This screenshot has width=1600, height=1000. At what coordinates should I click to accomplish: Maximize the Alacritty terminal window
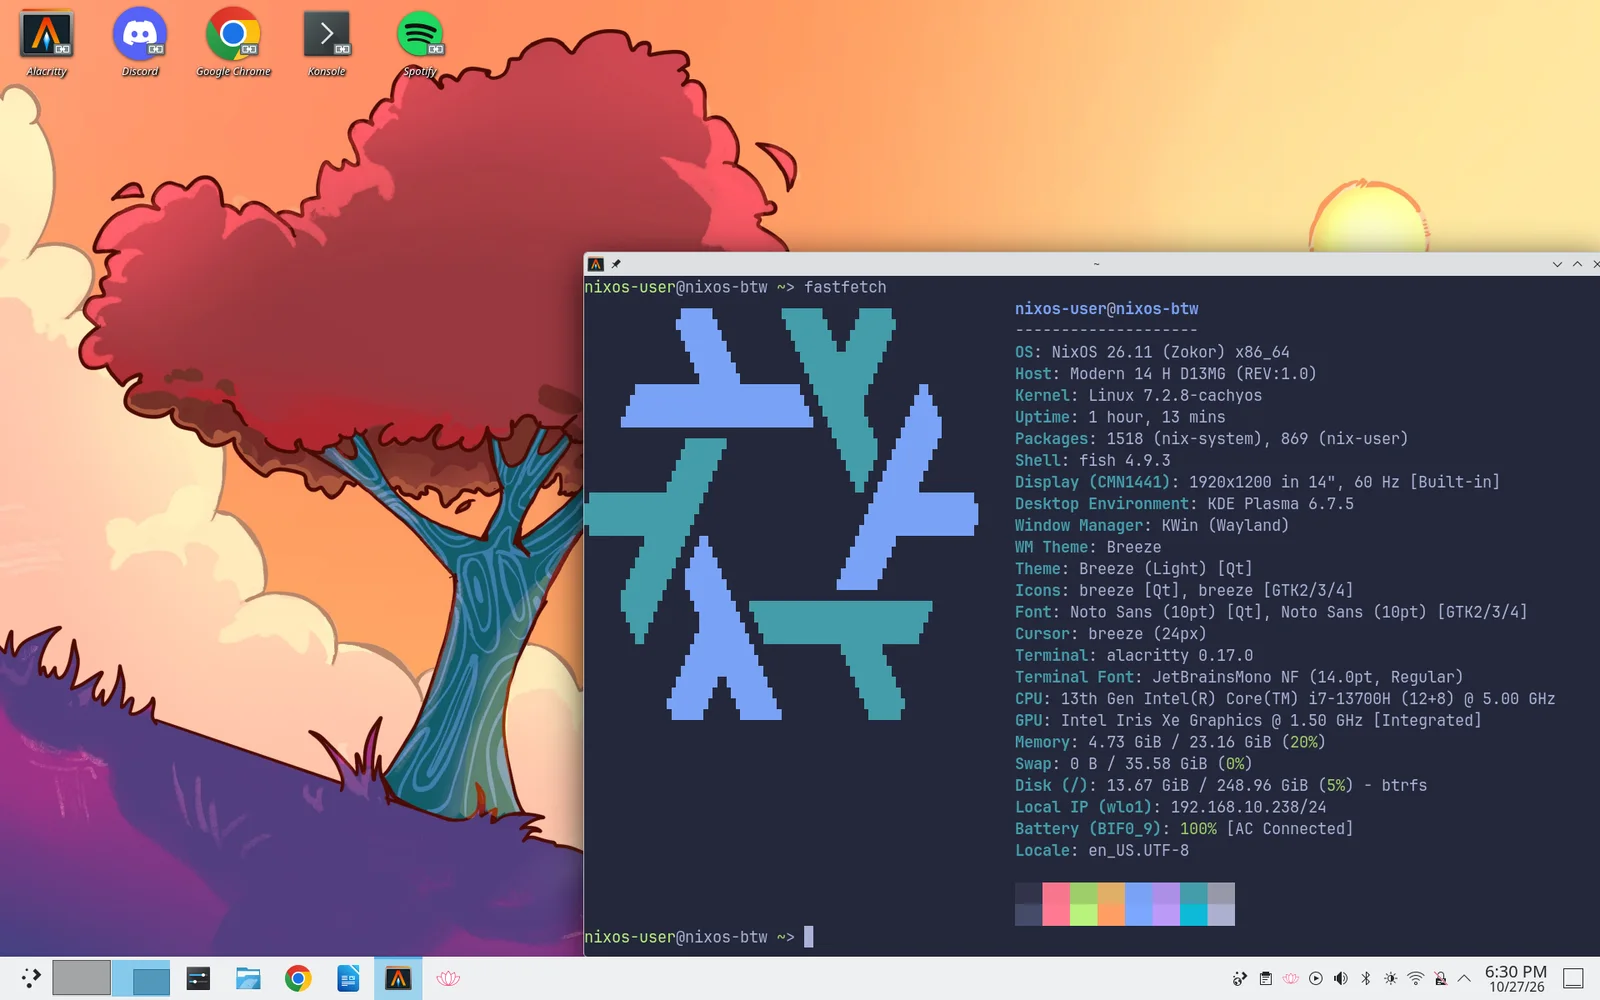pyautogui.click(x=1577, y=264)
